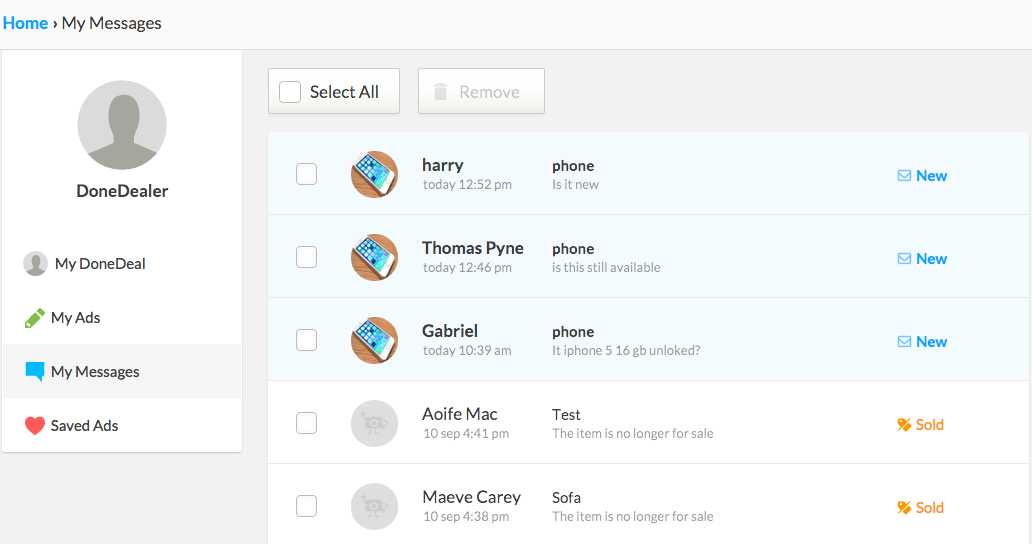
Task: Click the Sold tag icon on Maeve Carey's message
Action: (904, 507)
